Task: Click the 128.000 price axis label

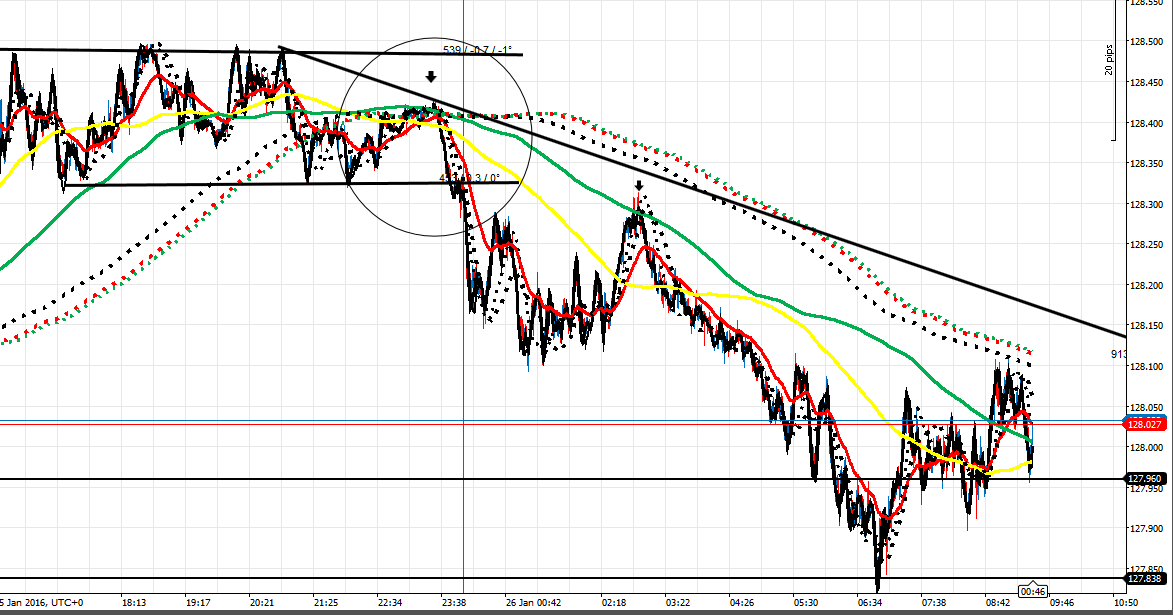Action: click(1145, 447)
